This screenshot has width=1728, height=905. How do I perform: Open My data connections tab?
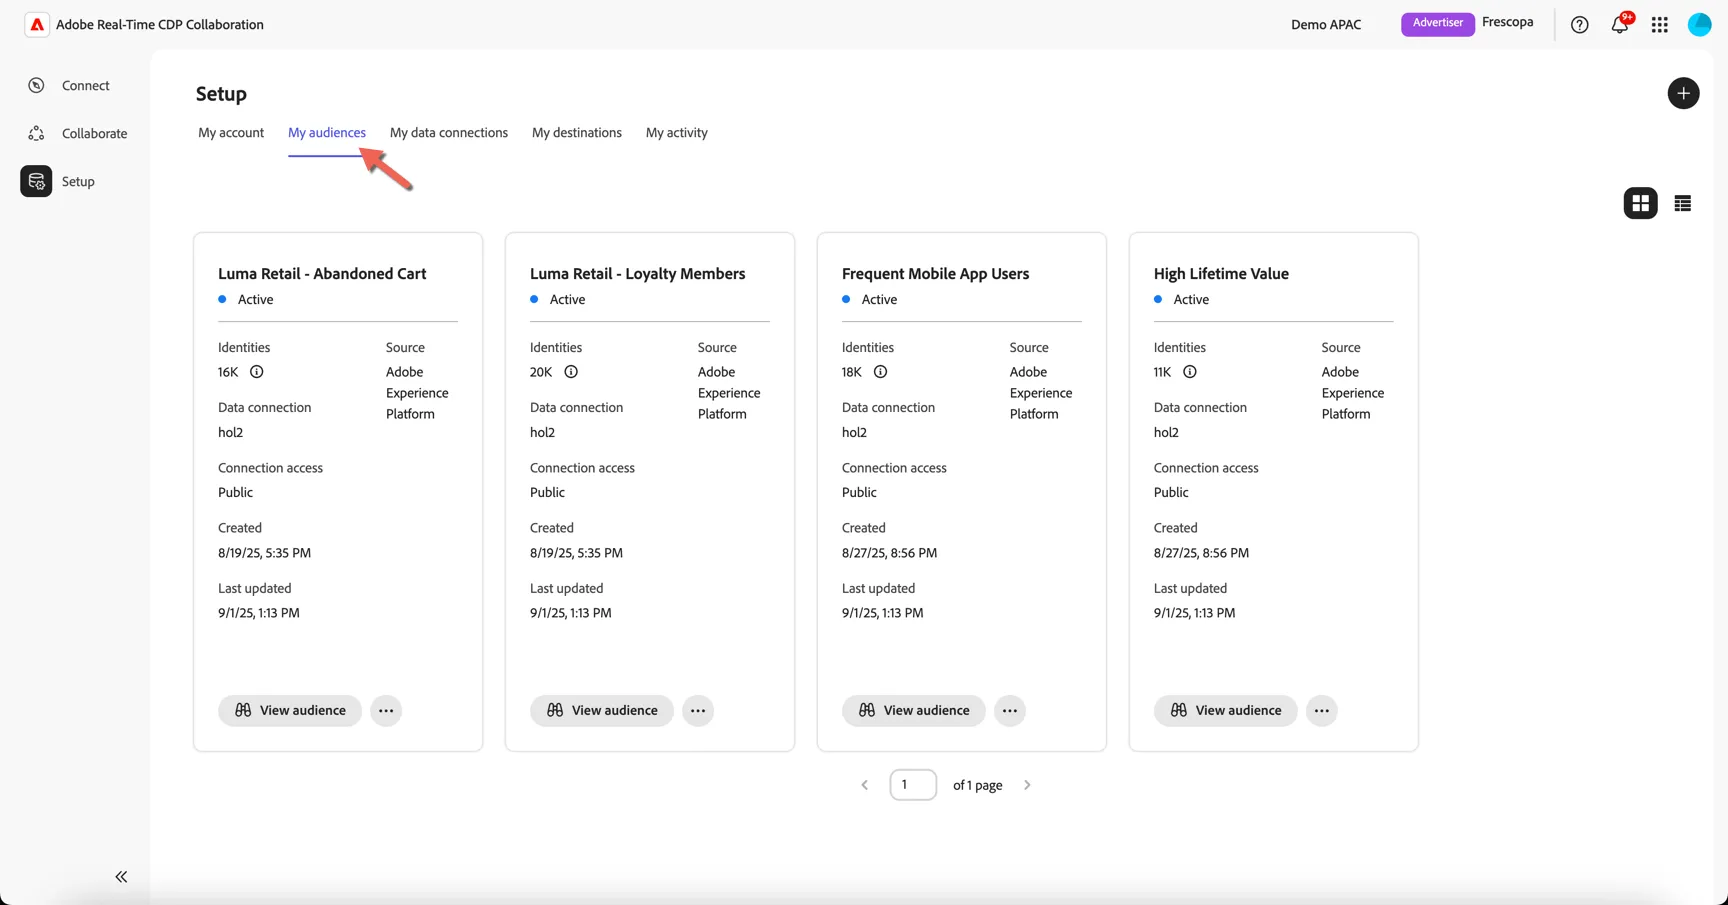pyautogui.click(x=449, y=133)
